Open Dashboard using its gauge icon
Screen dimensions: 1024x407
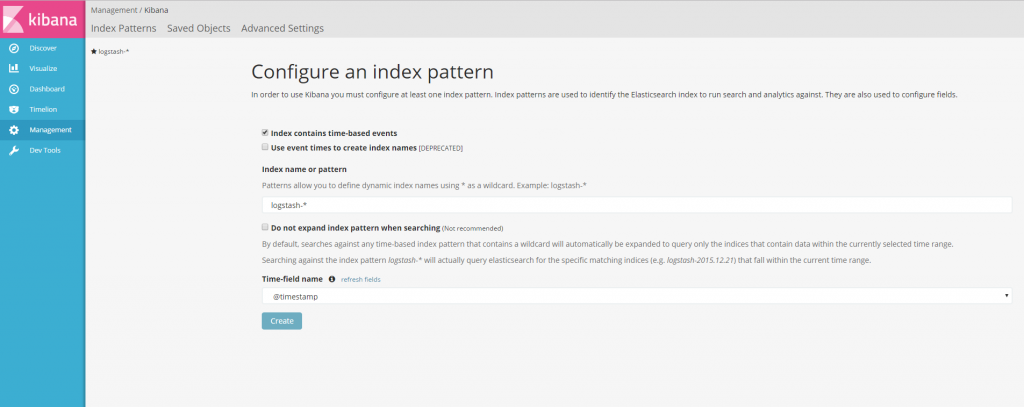(x=14, y=89)
